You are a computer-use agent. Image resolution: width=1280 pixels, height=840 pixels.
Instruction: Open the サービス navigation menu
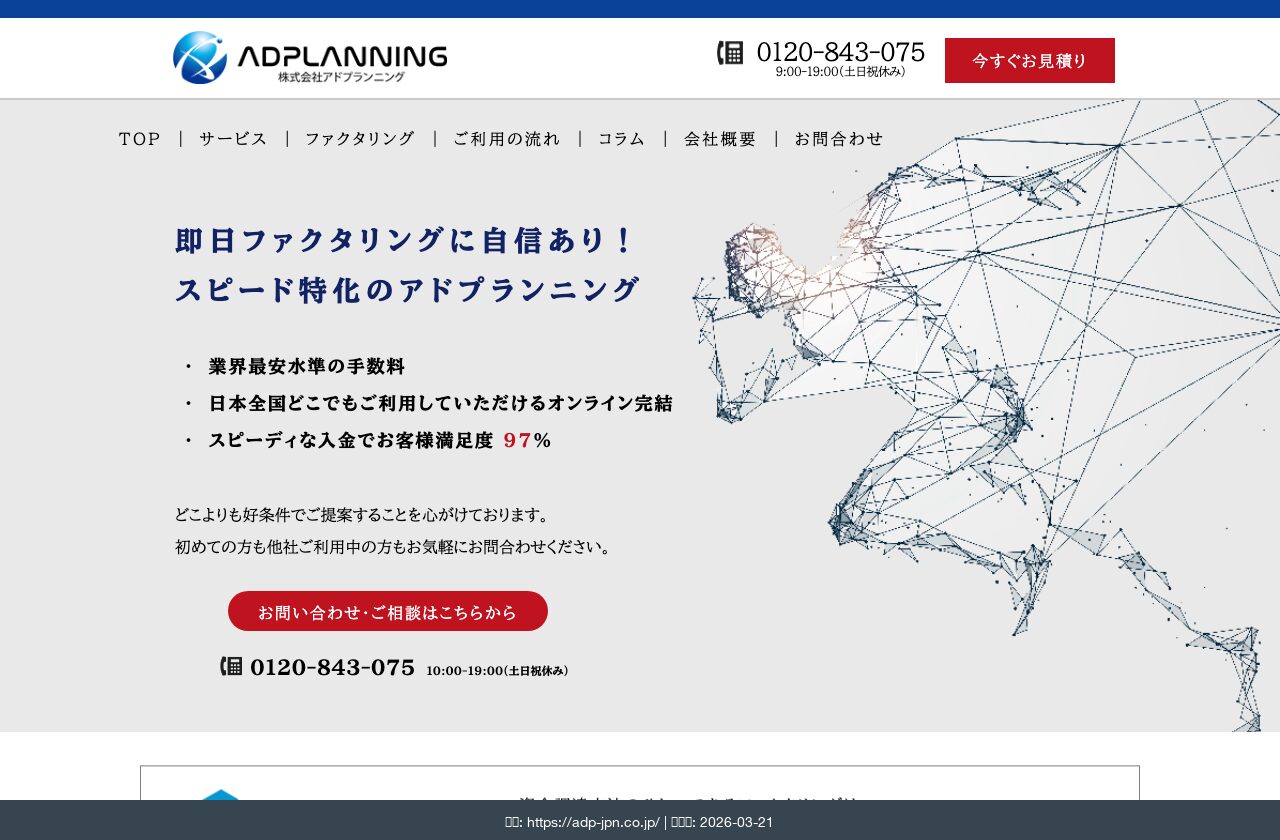coord(232,139)
